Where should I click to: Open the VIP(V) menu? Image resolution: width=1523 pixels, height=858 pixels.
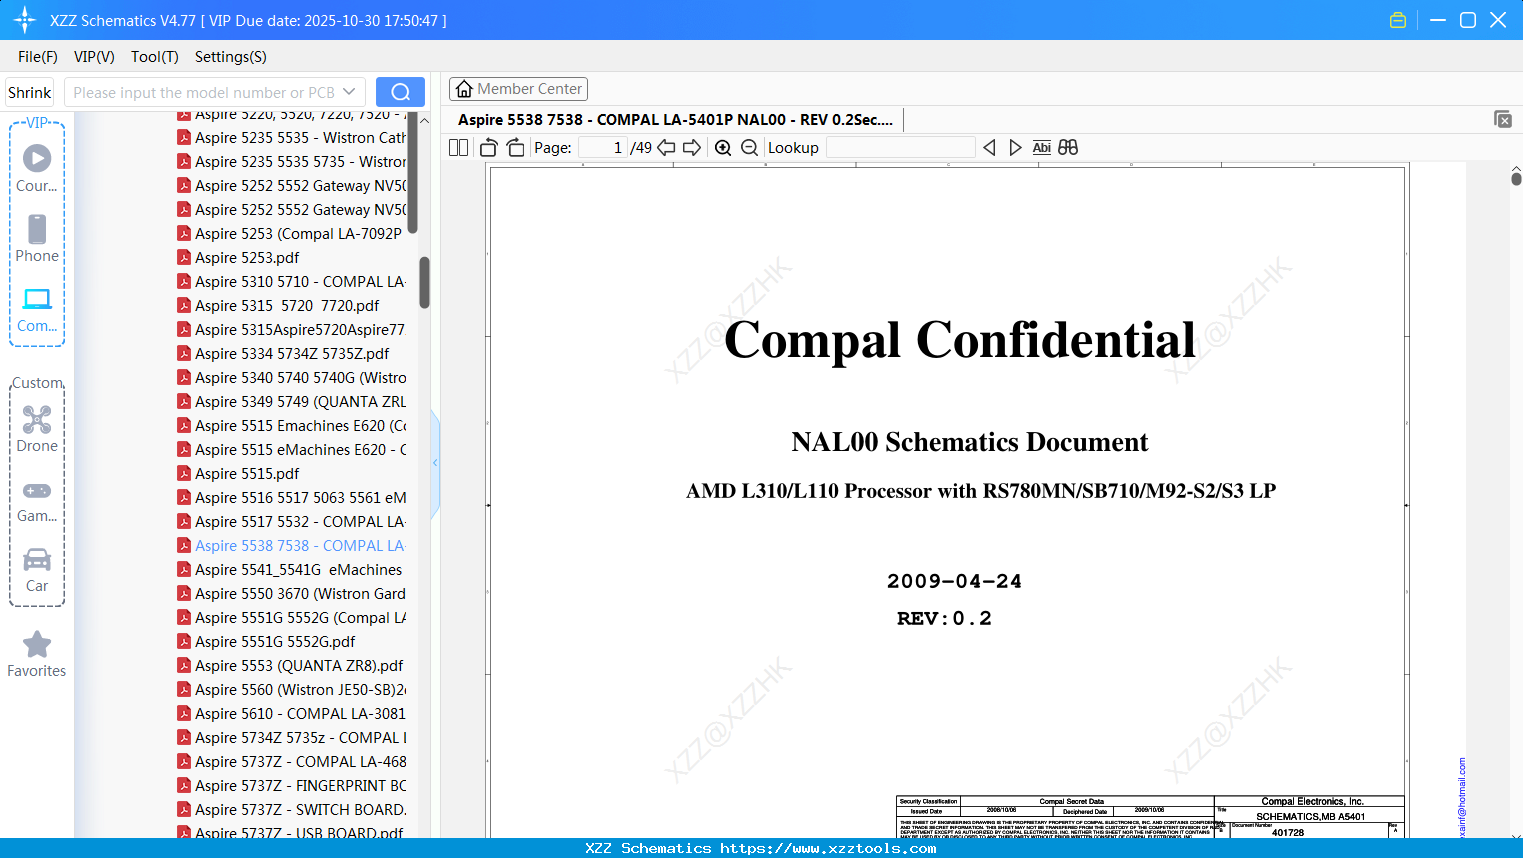pos(94,57)
